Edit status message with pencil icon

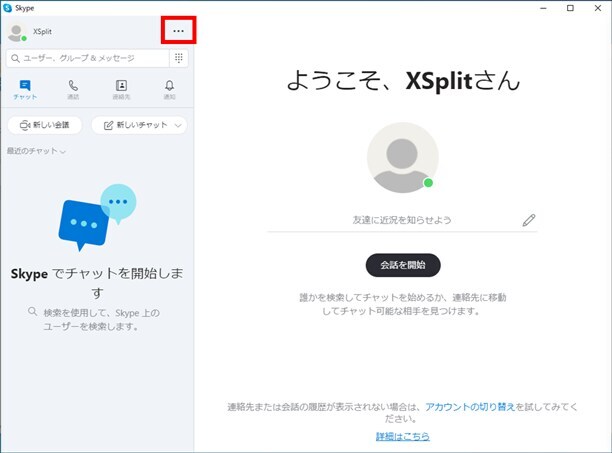point(529,220)
